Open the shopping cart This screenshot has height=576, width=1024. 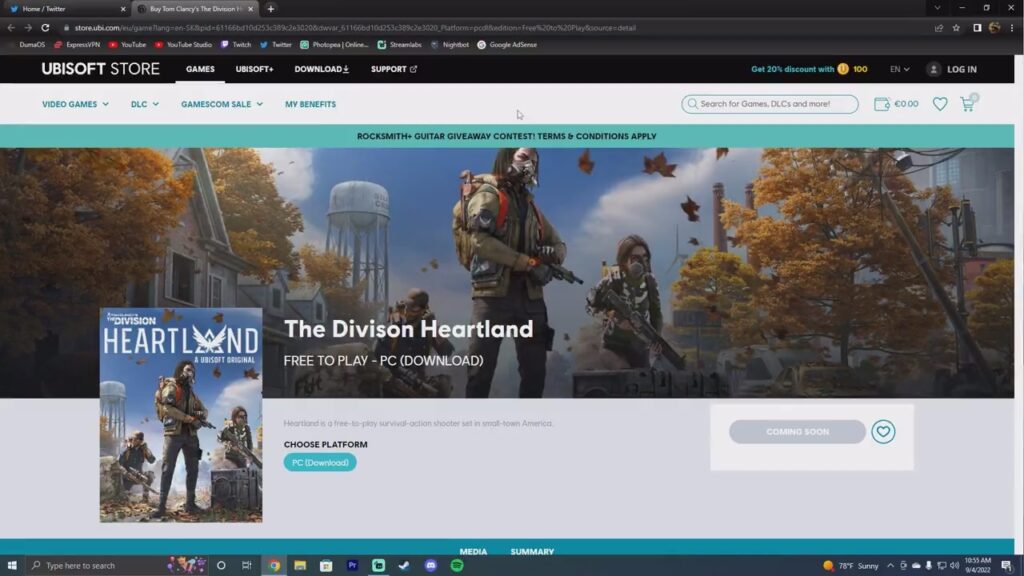tap(966, 103)
